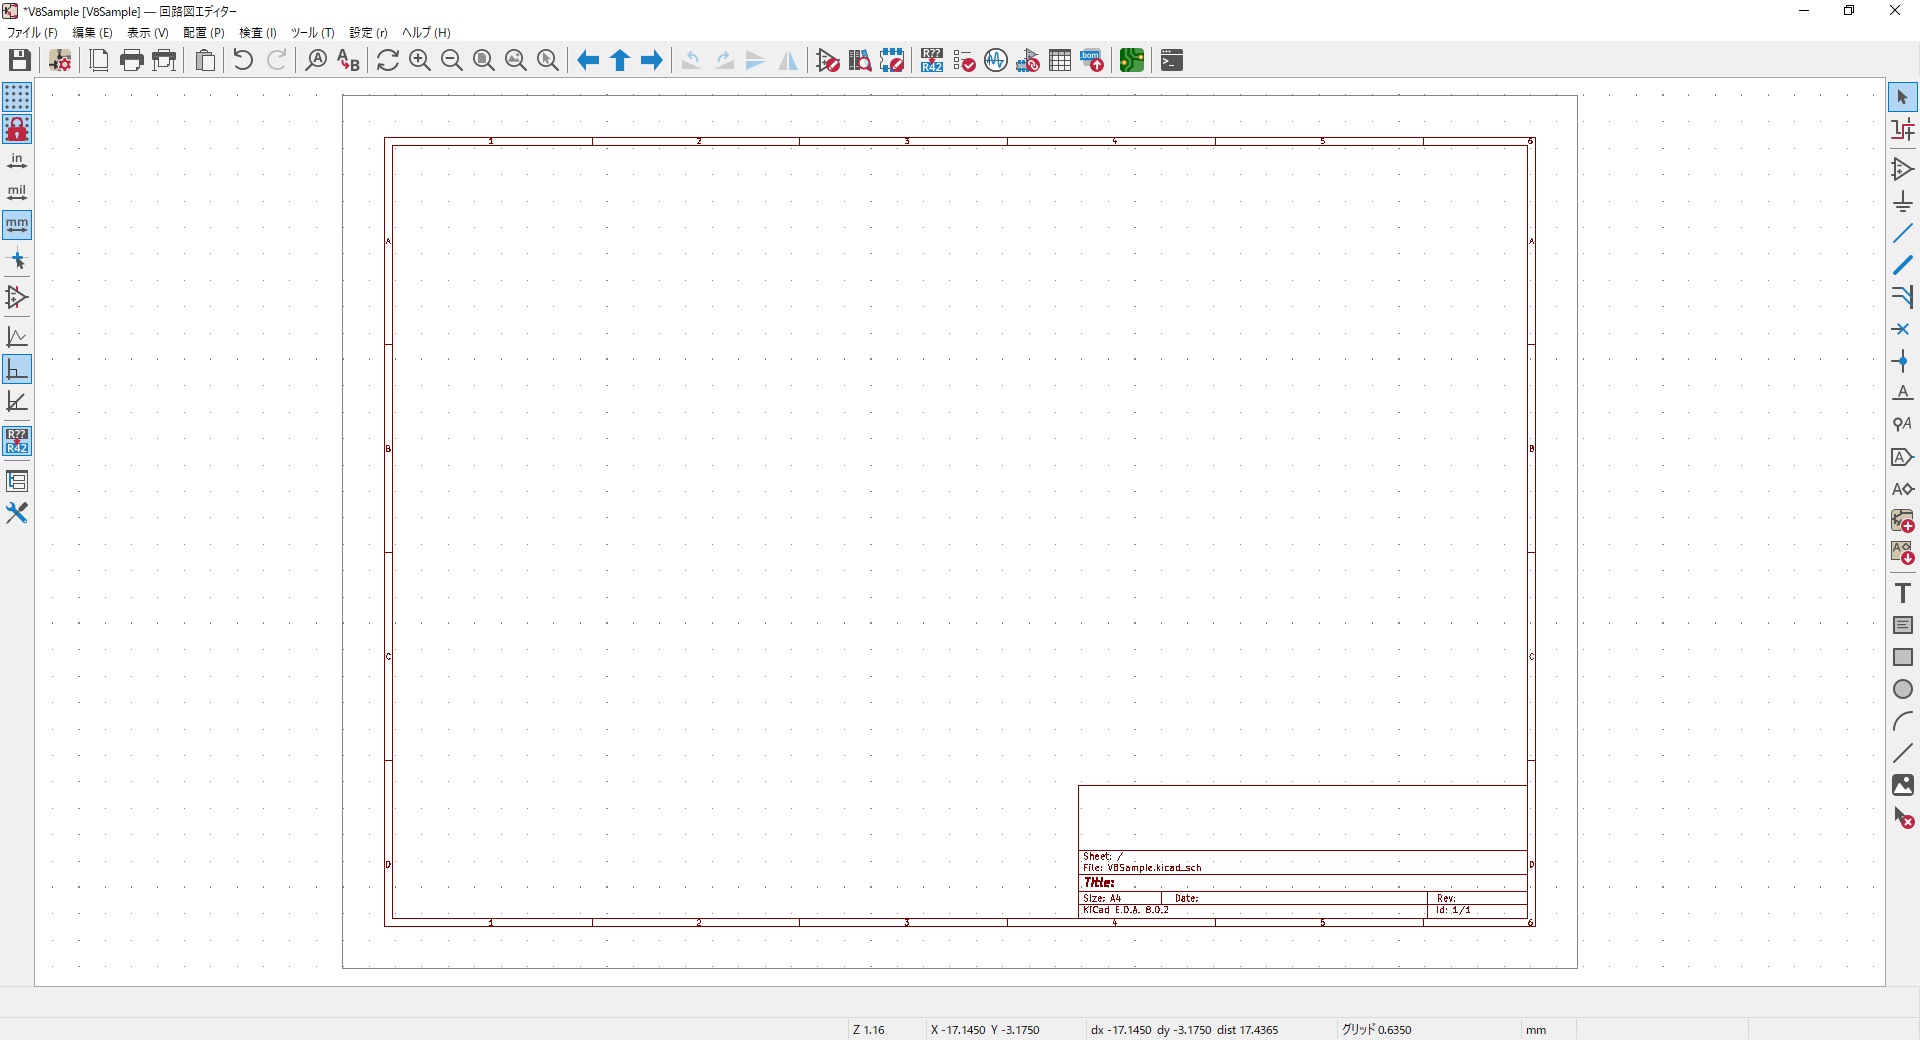Viewport: 1920px width, 1040px height.
Task: Open the 配置 menu
Action: [x=203, y=32]
